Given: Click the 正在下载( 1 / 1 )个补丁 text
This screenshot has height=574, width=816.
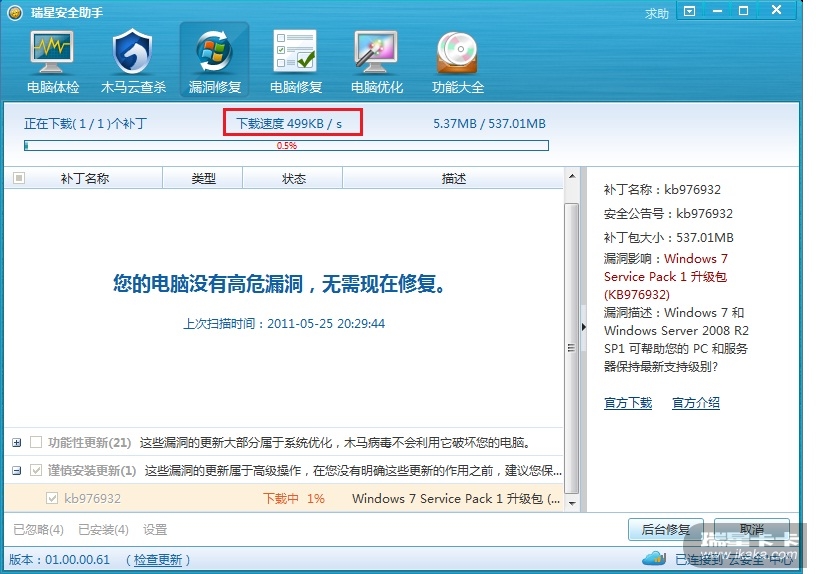Looking at the screenshot, I should (x=85, y=124).
